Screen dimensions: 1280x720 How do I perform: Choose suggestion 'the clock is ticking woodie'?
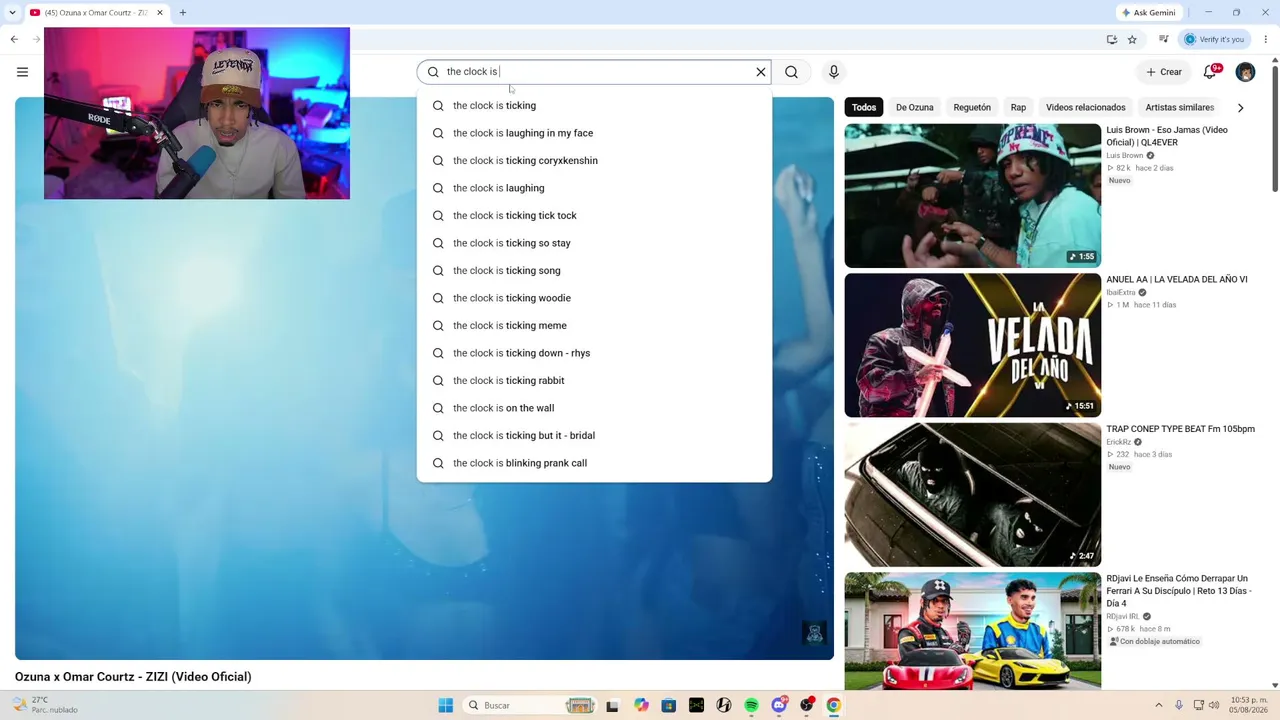594,298
